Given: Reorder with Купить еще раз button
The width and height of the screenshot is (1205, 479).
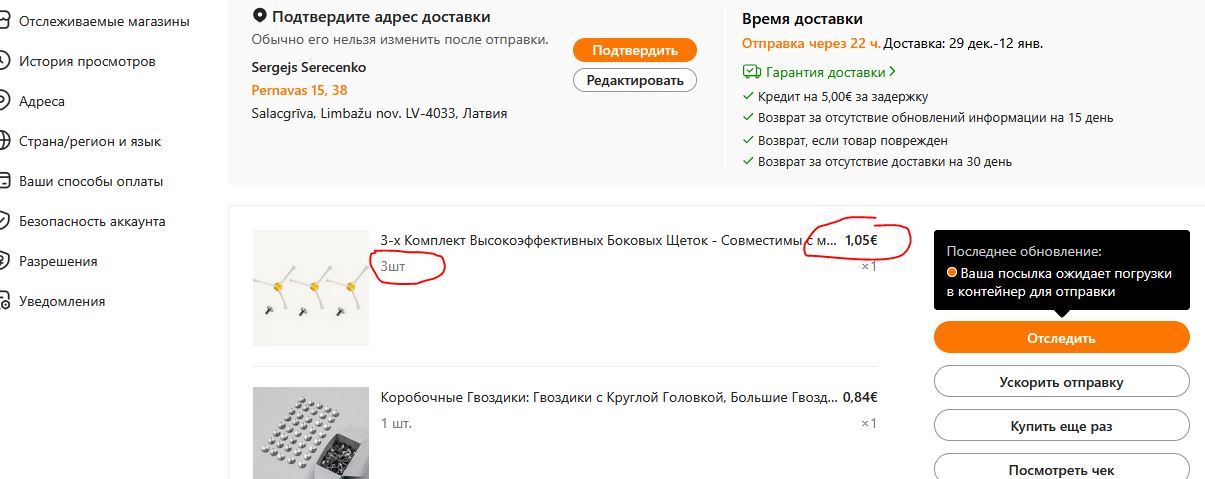Looking at the screenshot, I should (1061, 426).
